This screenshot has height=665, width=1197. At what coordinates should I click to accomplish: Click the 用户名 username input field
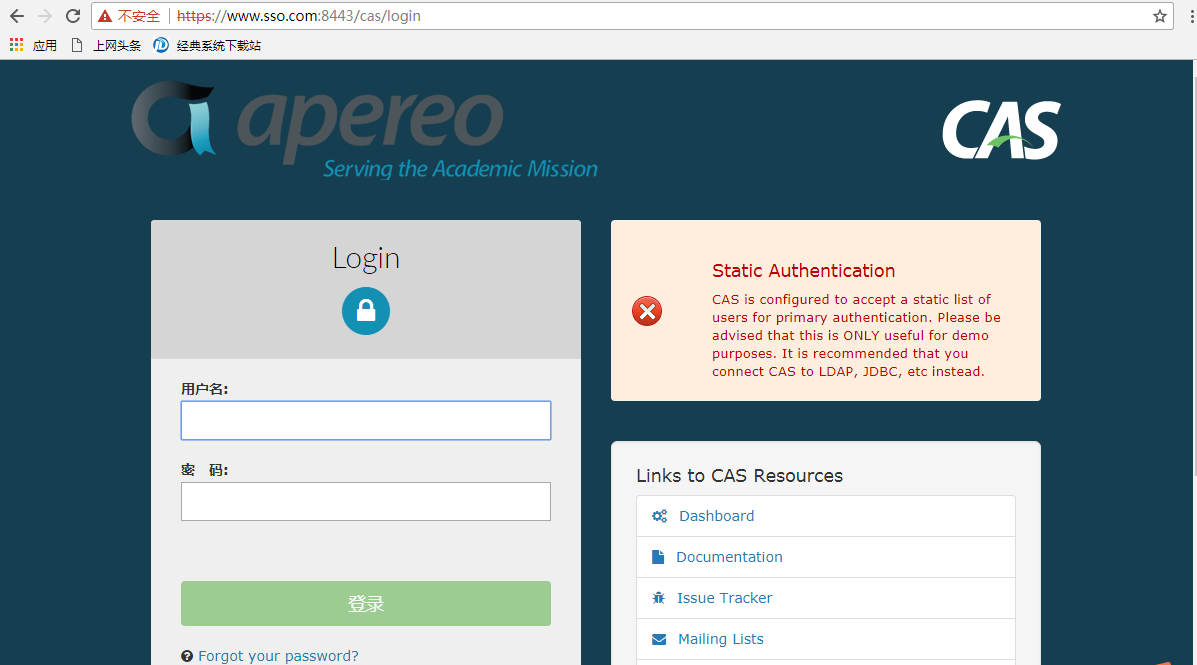365,420
